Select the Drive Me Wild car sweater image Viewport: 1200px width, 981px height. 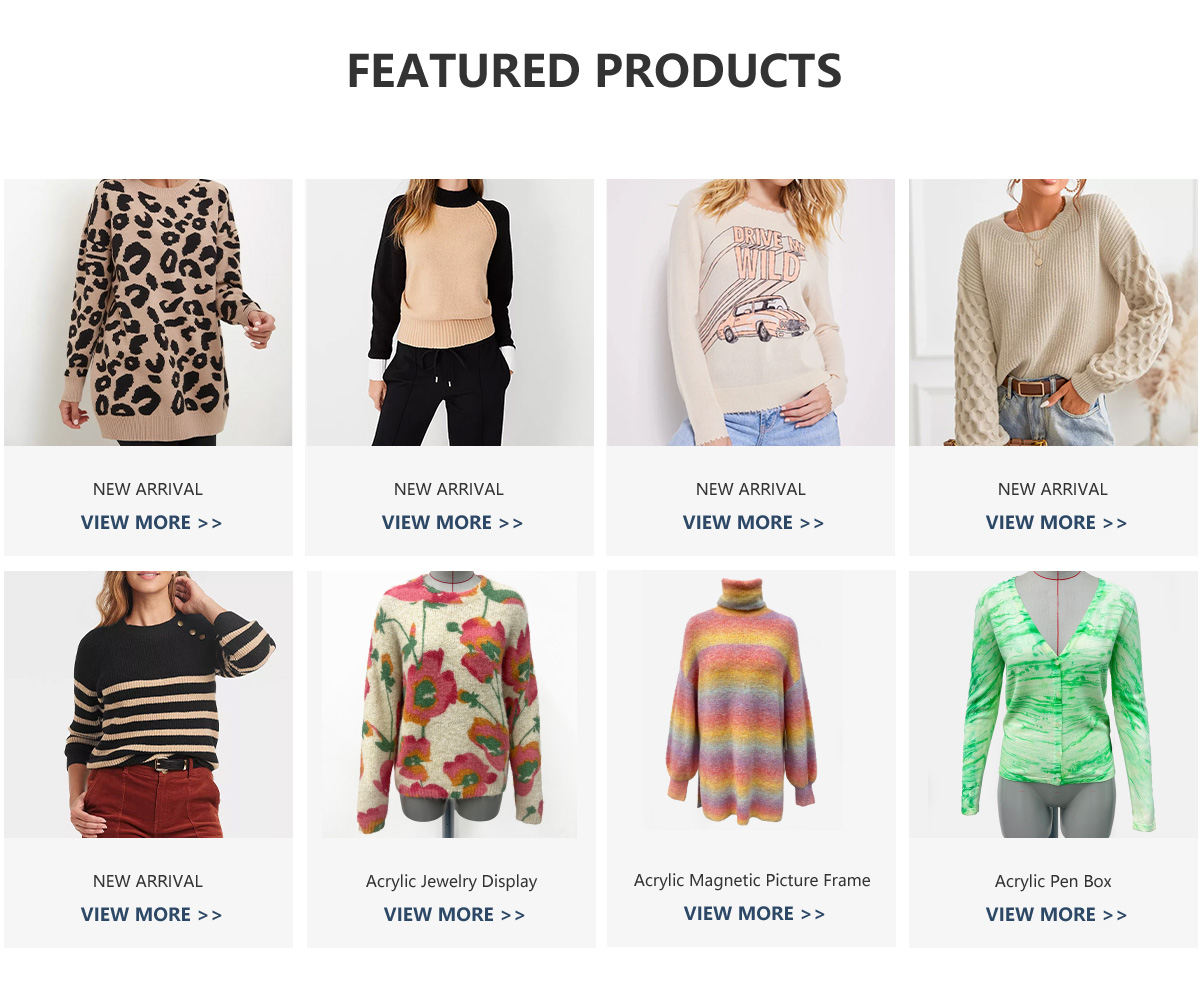click(x=751, y=312)
